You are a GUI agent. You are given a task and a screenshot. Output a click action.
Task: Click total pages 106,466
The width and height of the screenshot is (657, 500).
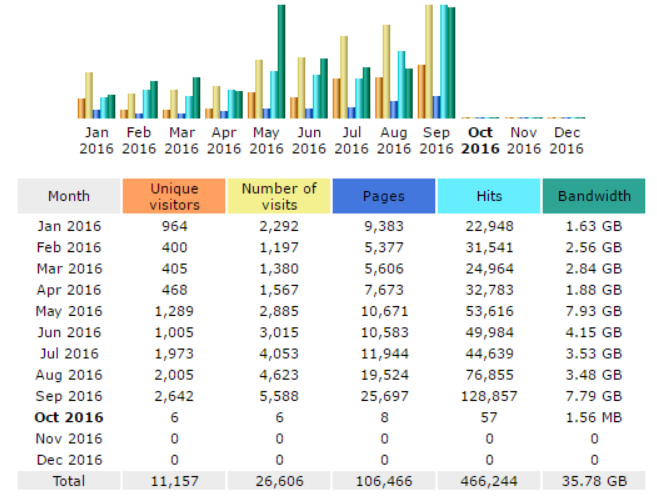coord(384,481)
